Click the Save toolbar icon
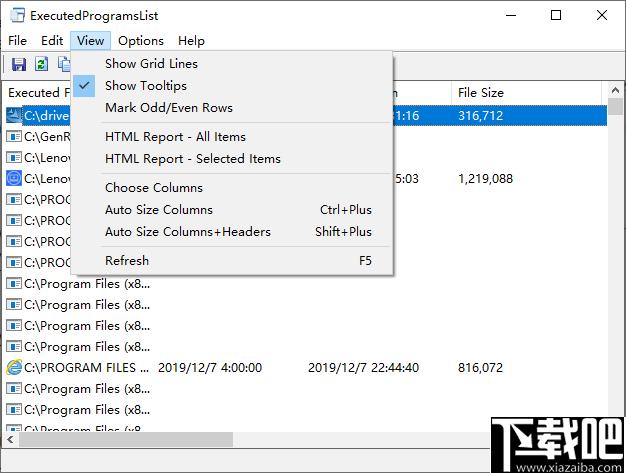 coord(19,64)
